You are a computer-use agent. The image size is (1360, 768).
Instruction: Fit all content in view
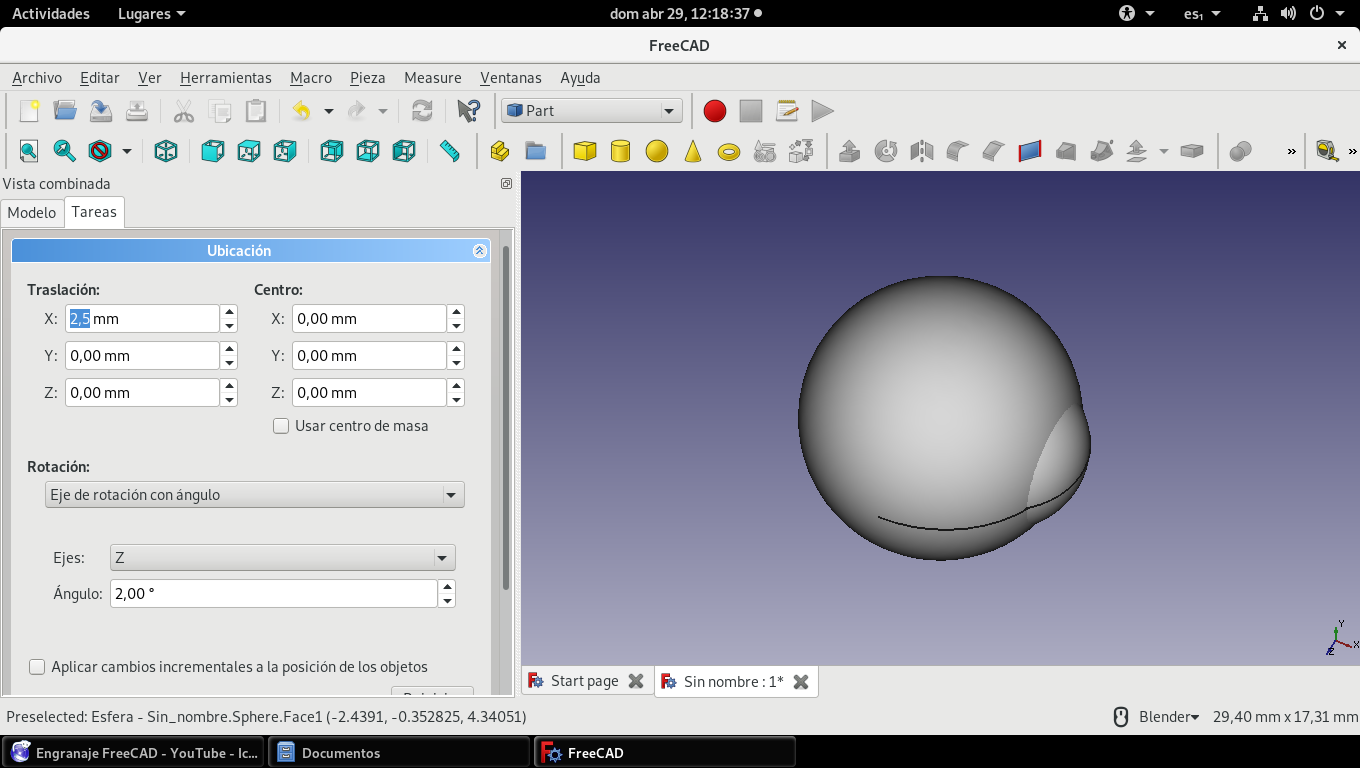pyautogui.click(x=29, y=151)
